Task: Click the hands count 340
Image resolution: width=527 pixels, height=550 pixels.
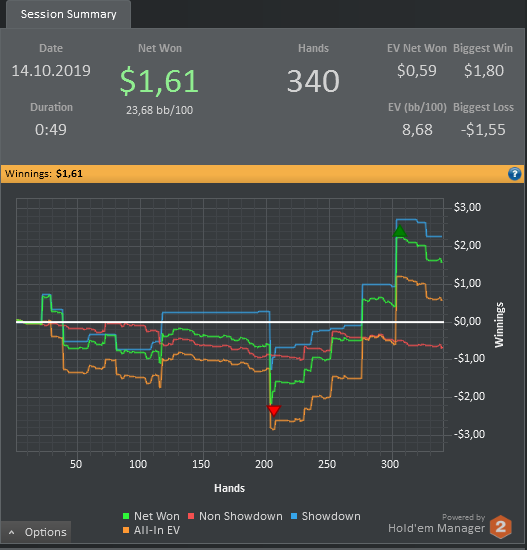Action: (313, 81)
